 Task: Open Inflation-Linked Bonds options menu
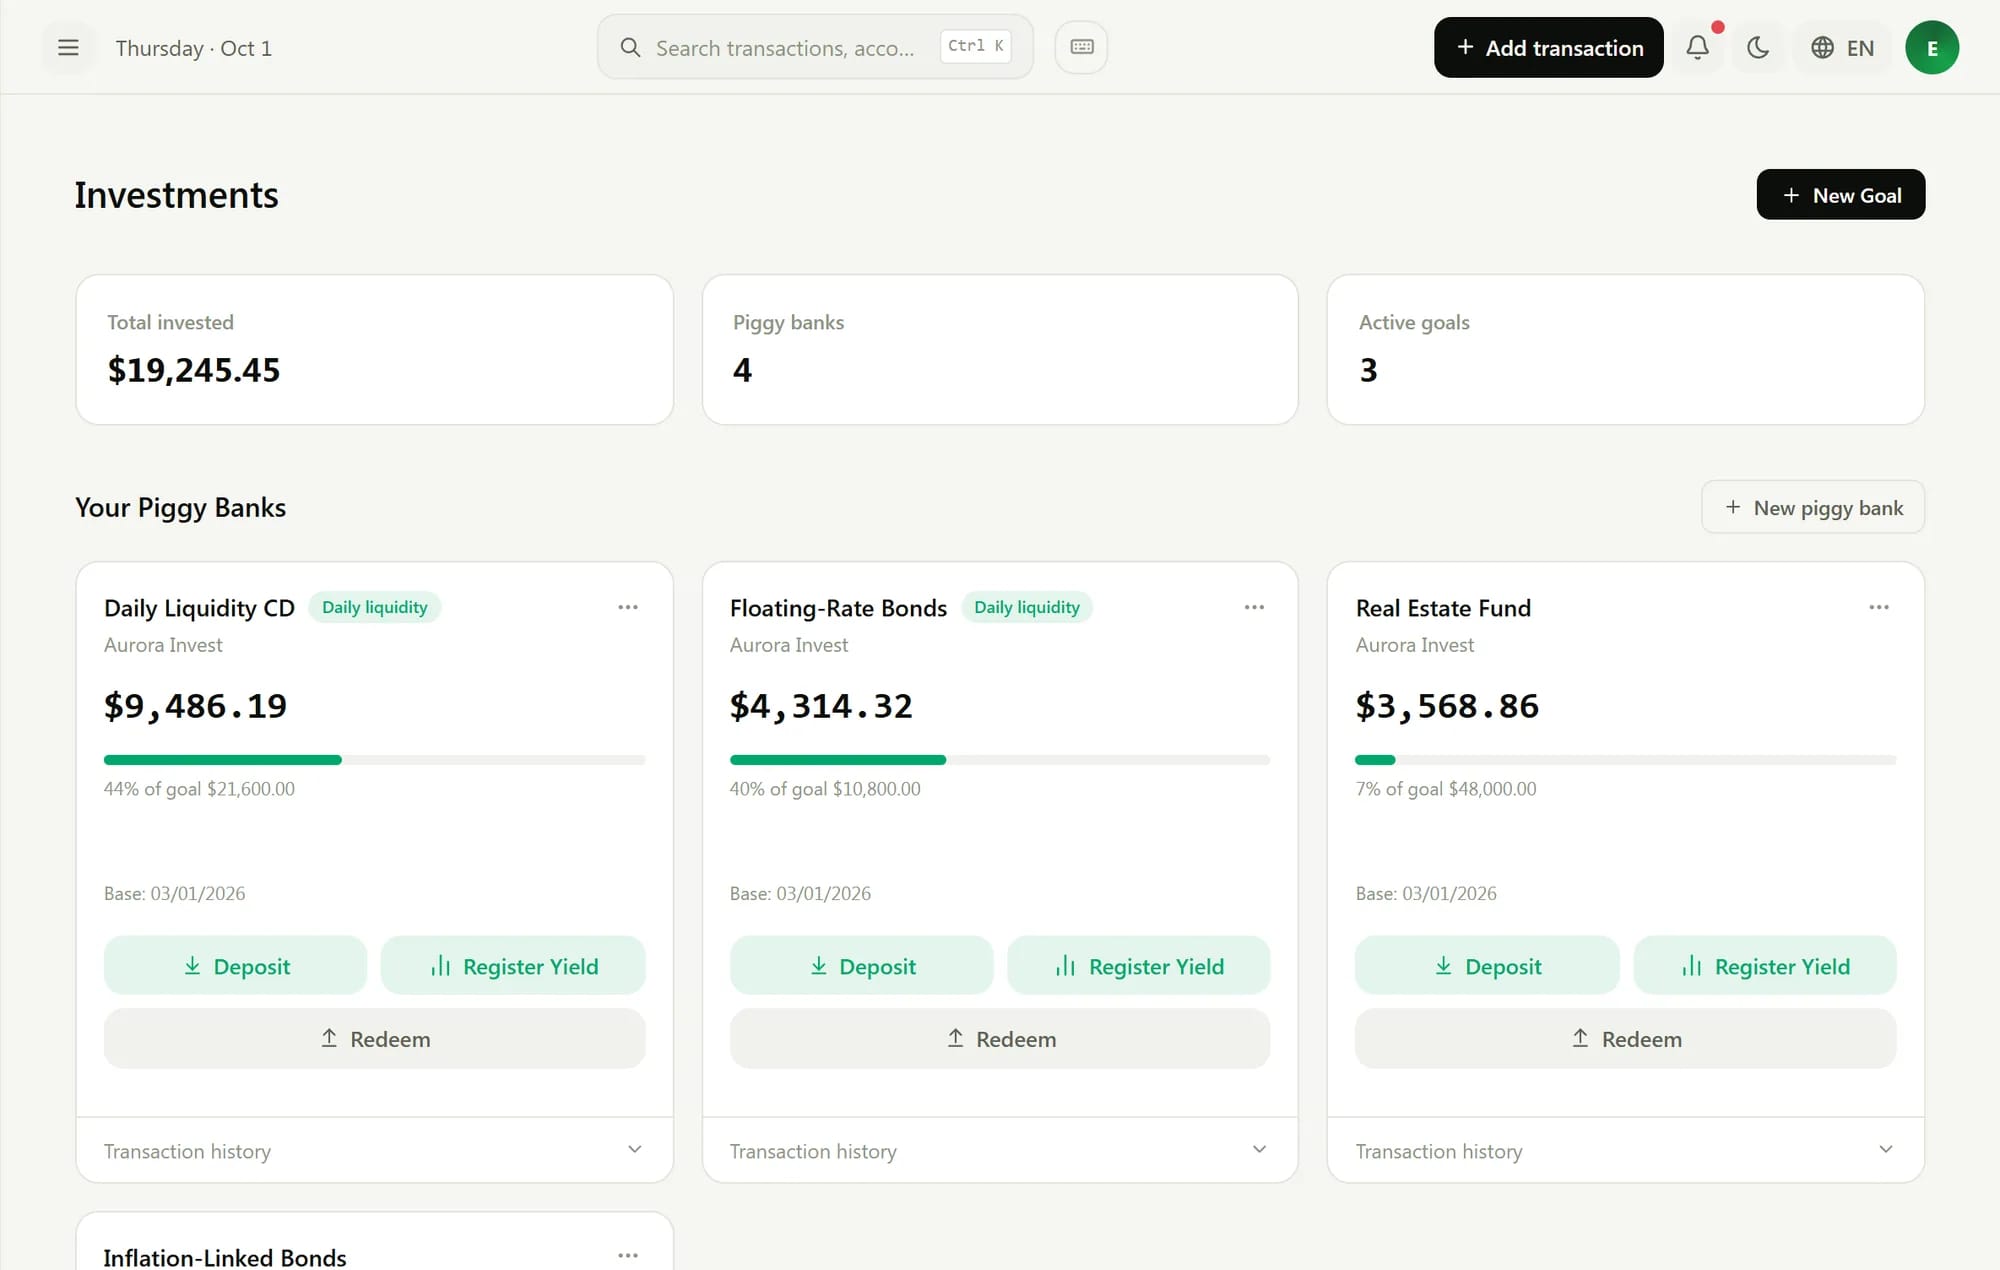[x=628, y=1255]
